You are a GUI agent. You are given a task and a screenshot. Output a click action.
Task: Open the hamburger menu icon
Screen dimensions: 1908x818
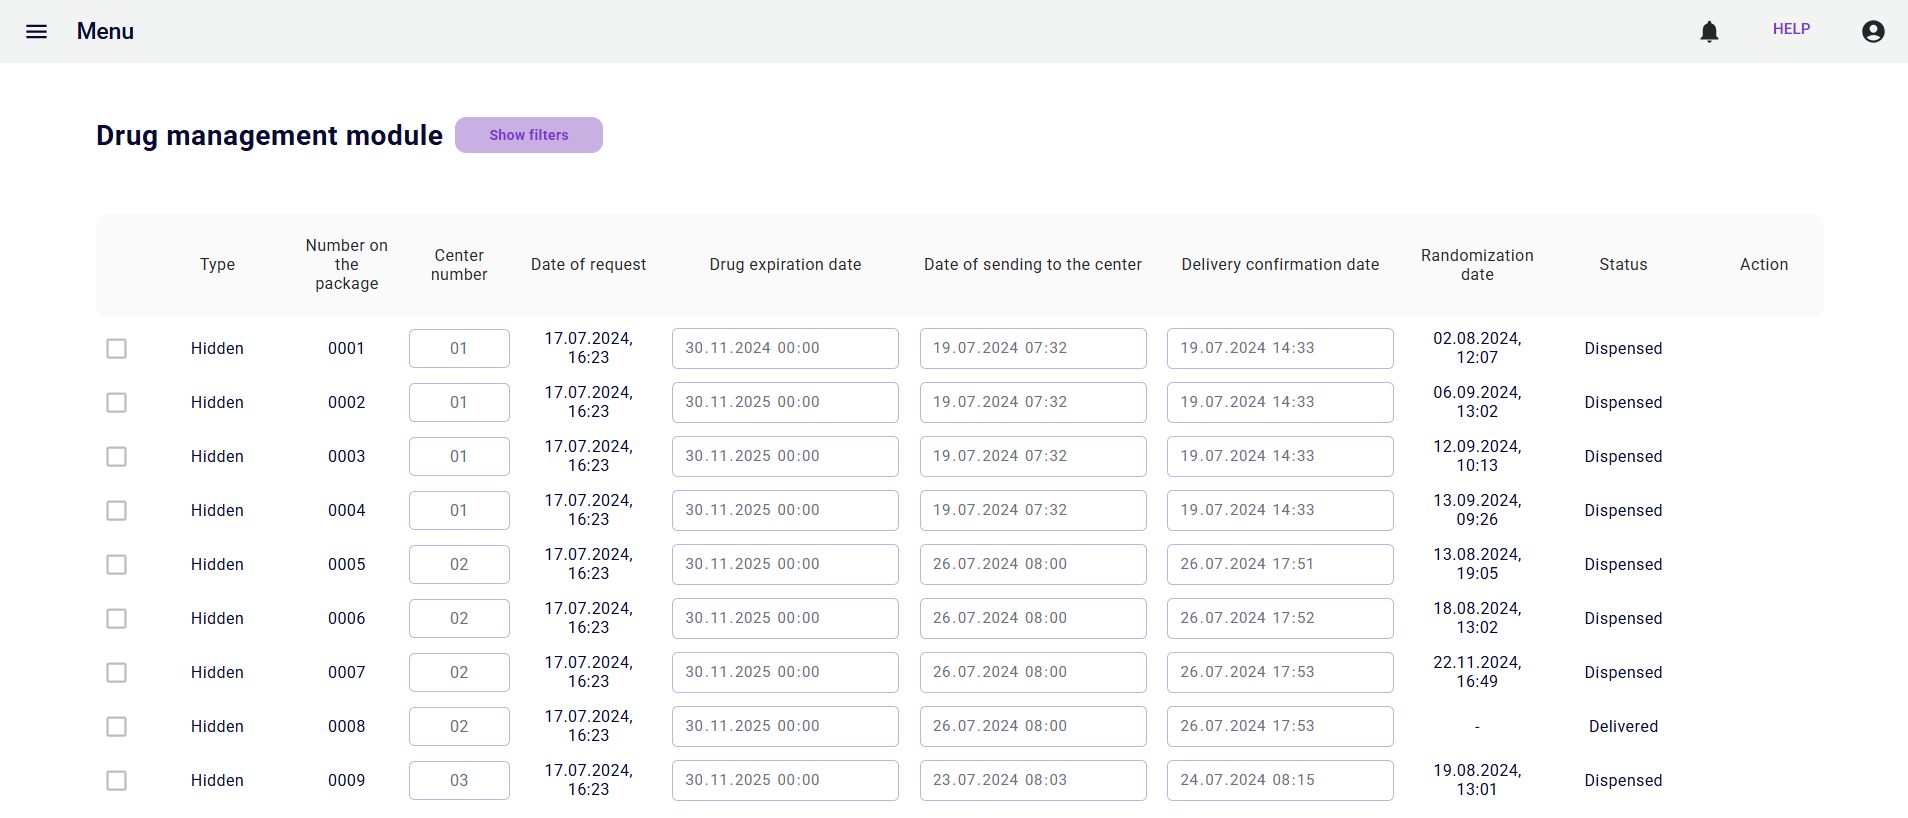point(36,31)
